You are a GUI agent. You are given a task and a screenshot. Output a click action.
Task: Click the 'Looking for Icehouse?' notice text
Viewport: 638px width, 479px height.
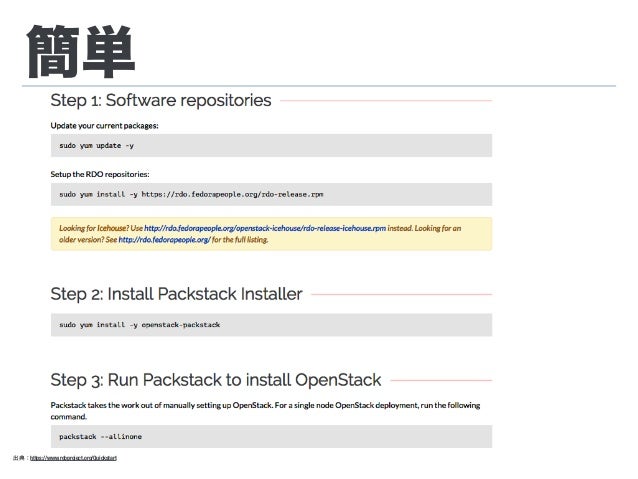[x=260, y=234]
